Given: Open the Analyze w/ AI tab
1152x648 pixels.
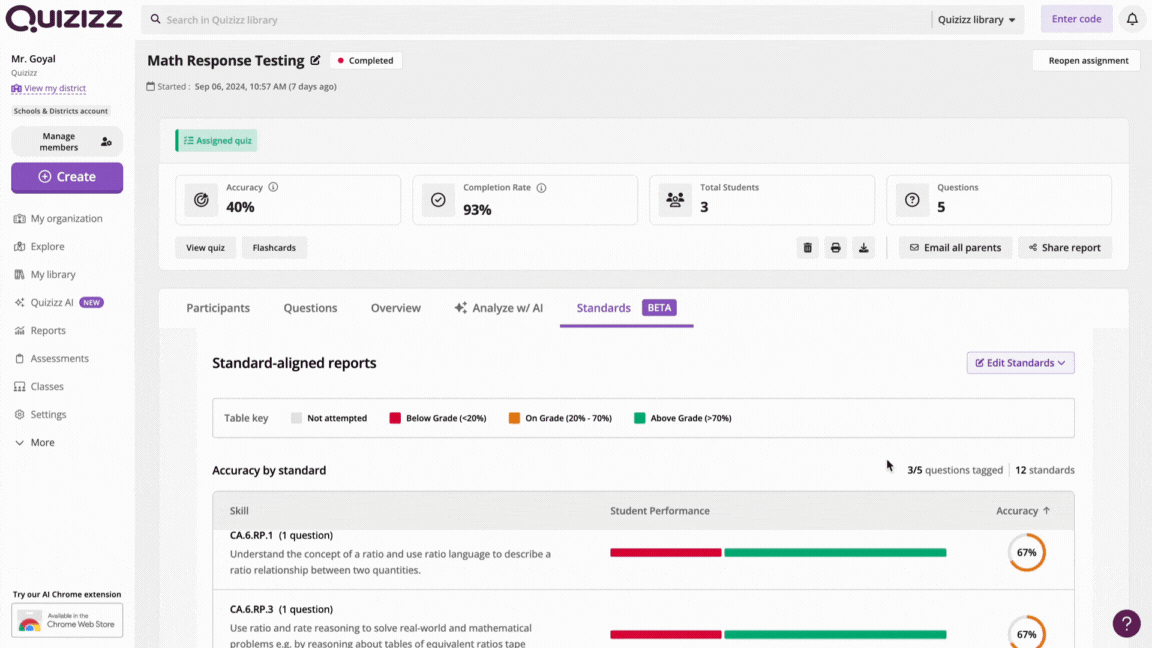Looking at the screenshot, I should point(499,308).
